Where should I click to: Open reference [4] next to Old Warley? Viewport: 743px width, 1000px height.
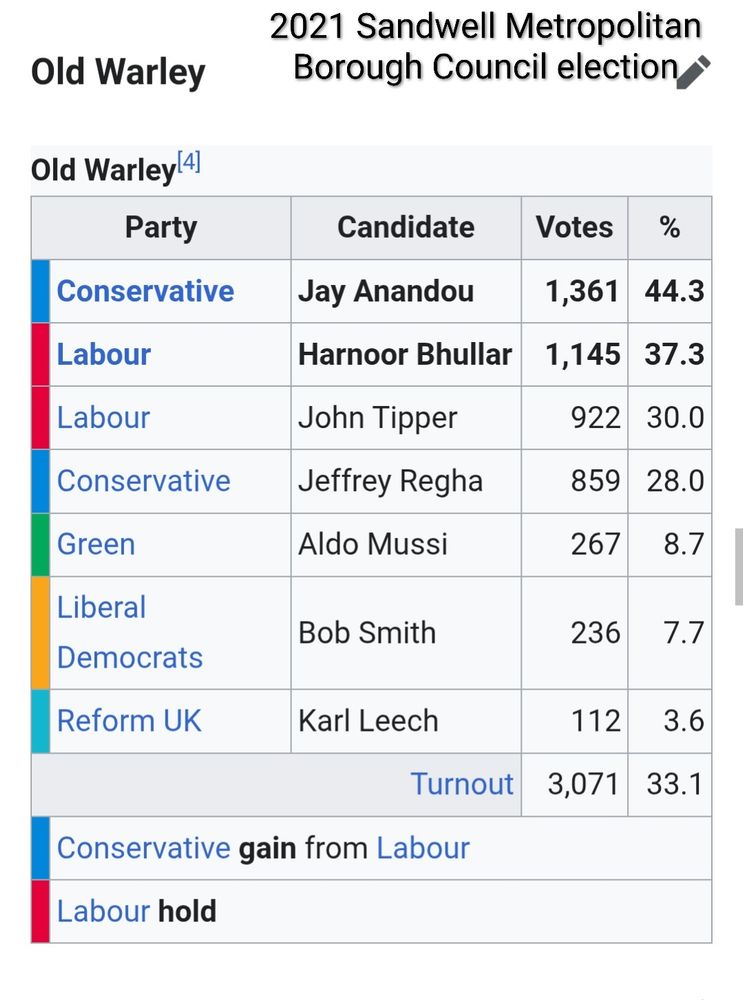pyautogui.click(x=190, y=160)
